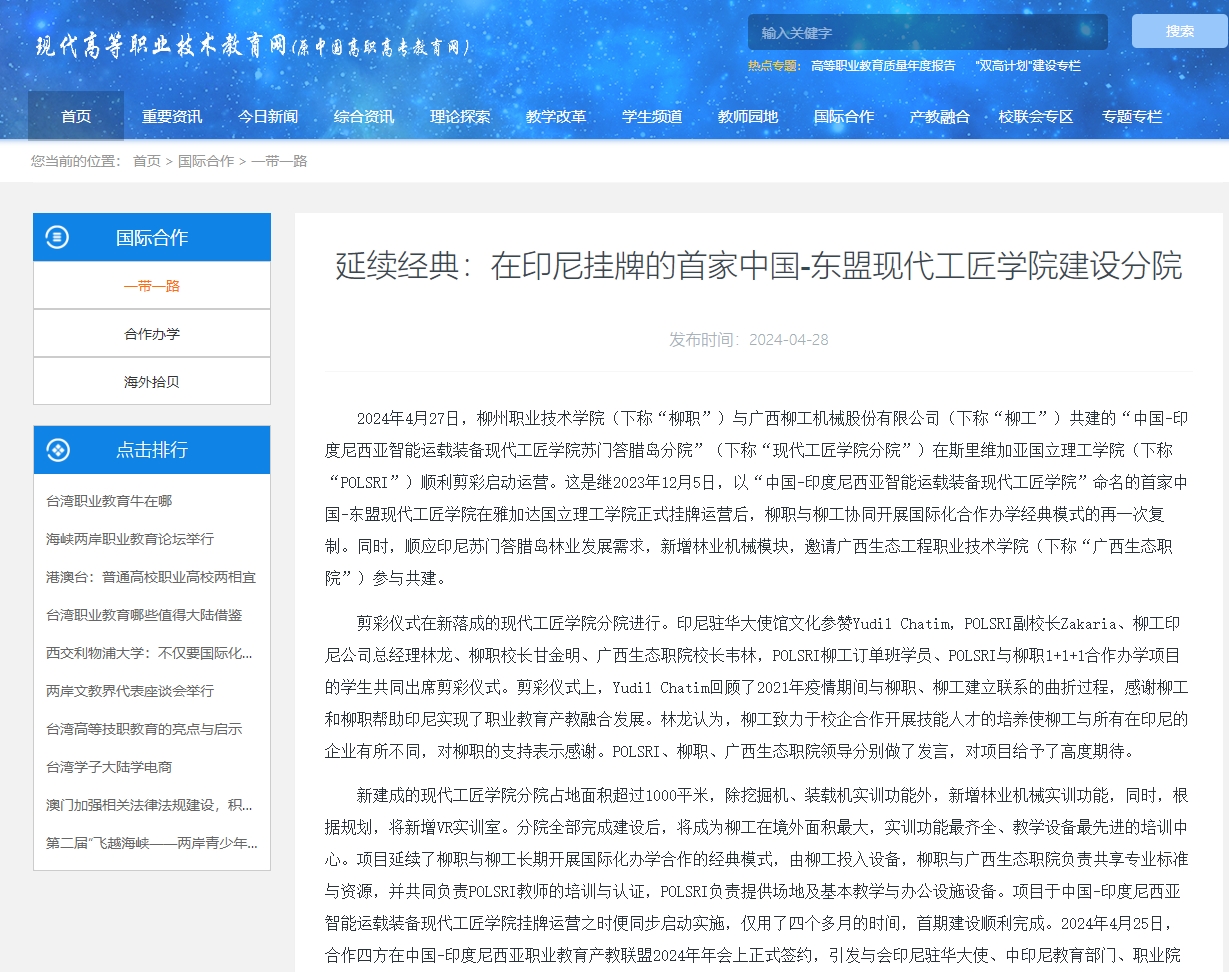Select 一带一路 in the sidebar
The image size is (1229, 972).
152,286
